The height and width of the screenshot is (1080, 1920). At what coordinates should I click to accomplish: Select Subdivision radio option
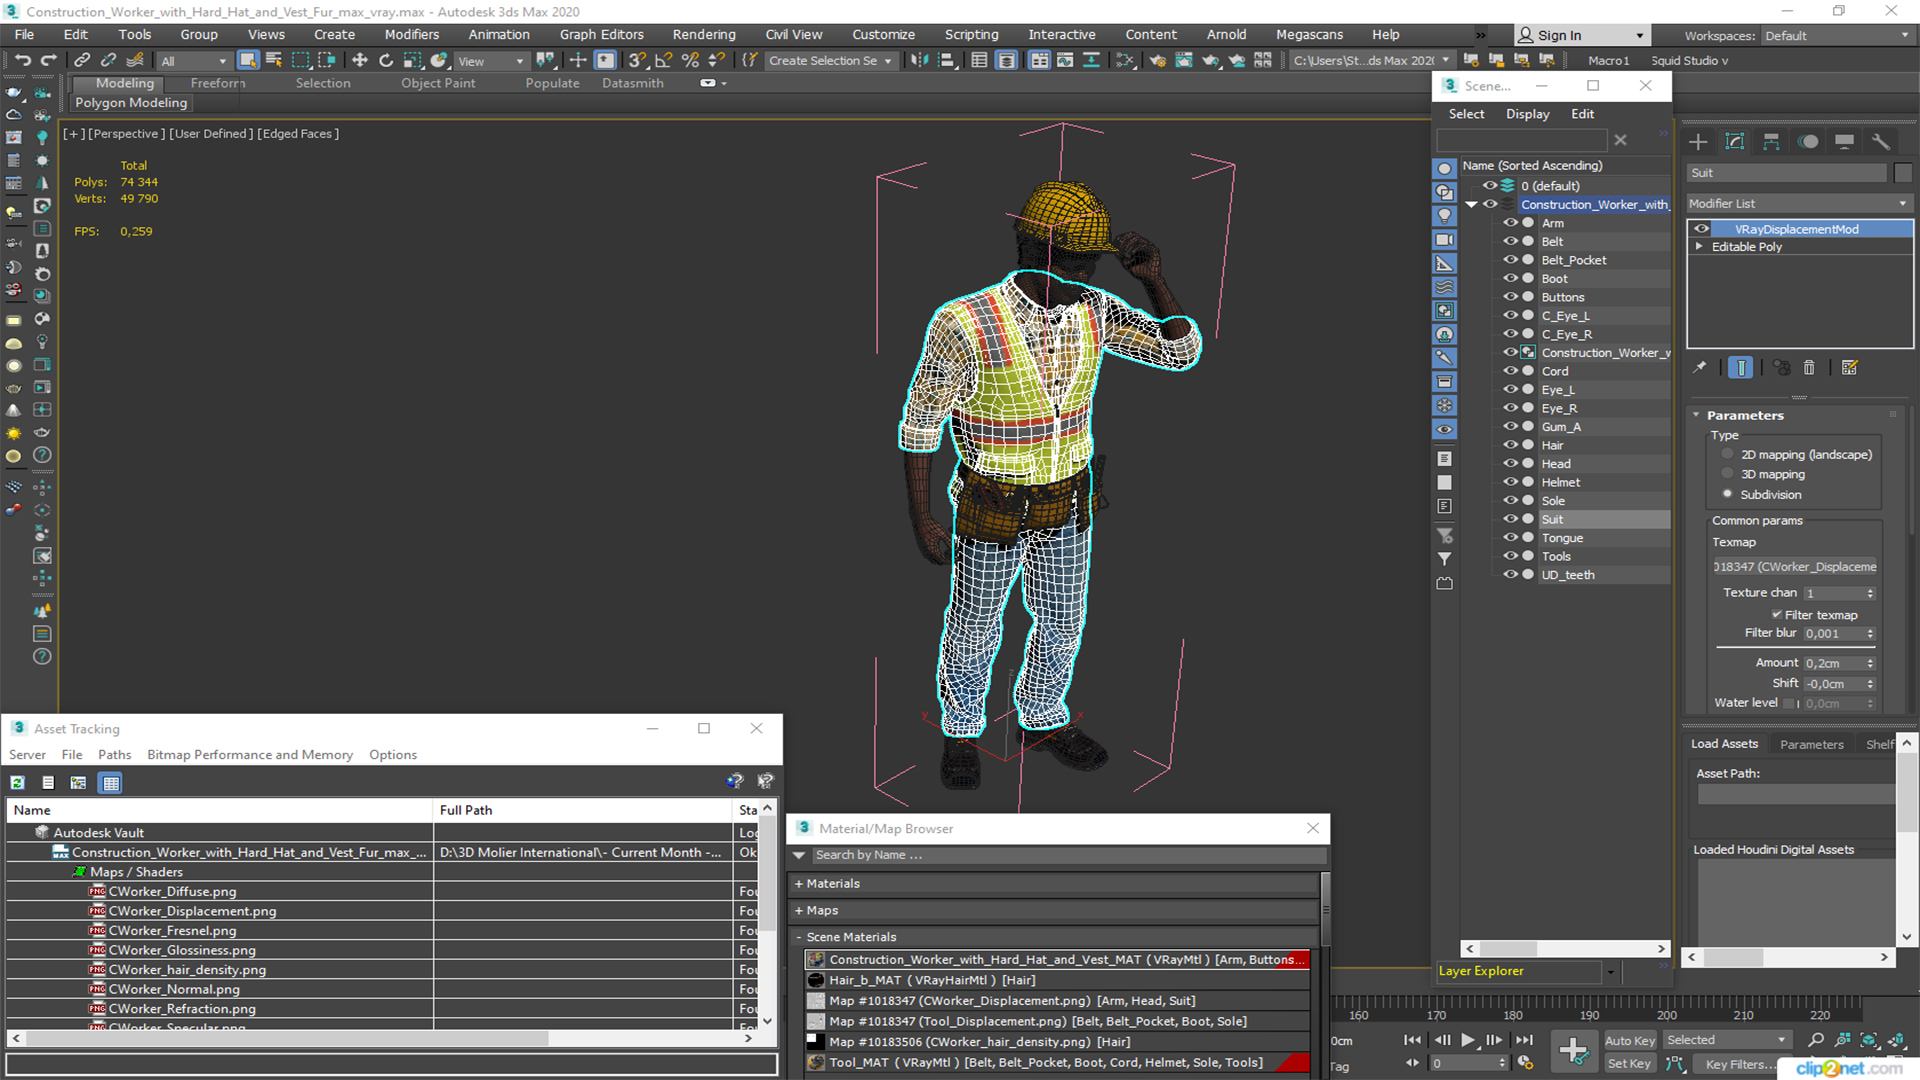pyautogui.click(x=1727, y=494)
